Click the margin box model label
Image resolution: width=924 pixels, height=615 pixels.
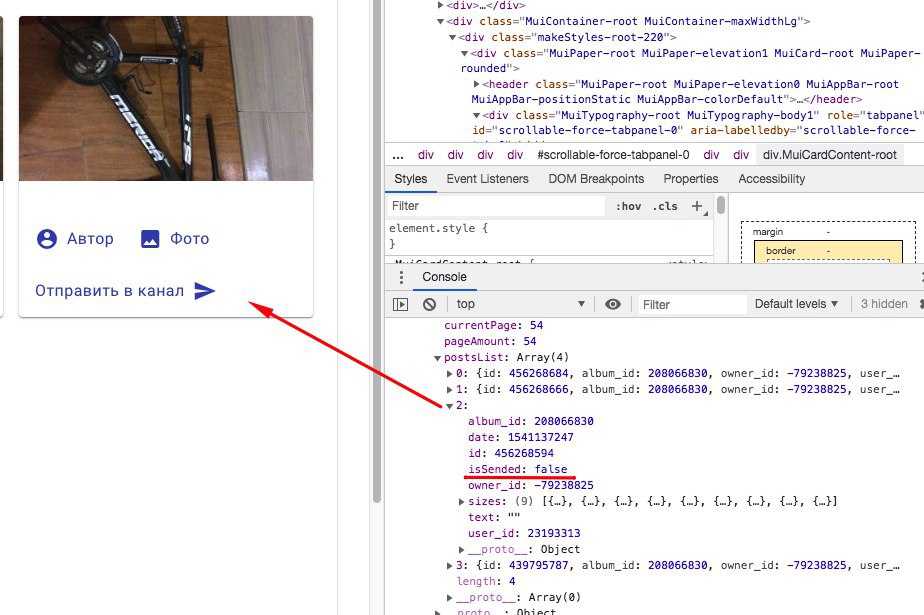767,232
